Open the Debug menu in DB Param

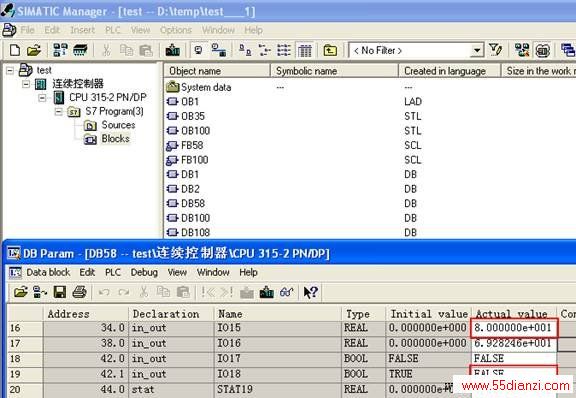coord(144,272)
